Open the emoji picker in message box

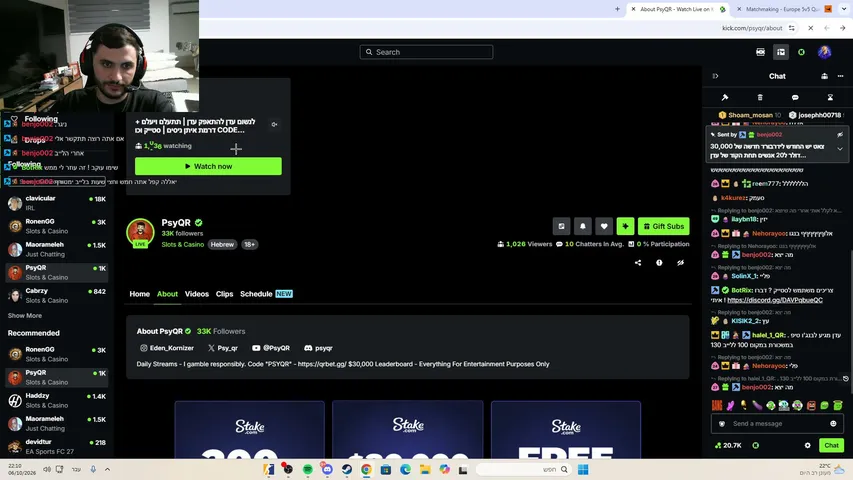tap(833, 423)
